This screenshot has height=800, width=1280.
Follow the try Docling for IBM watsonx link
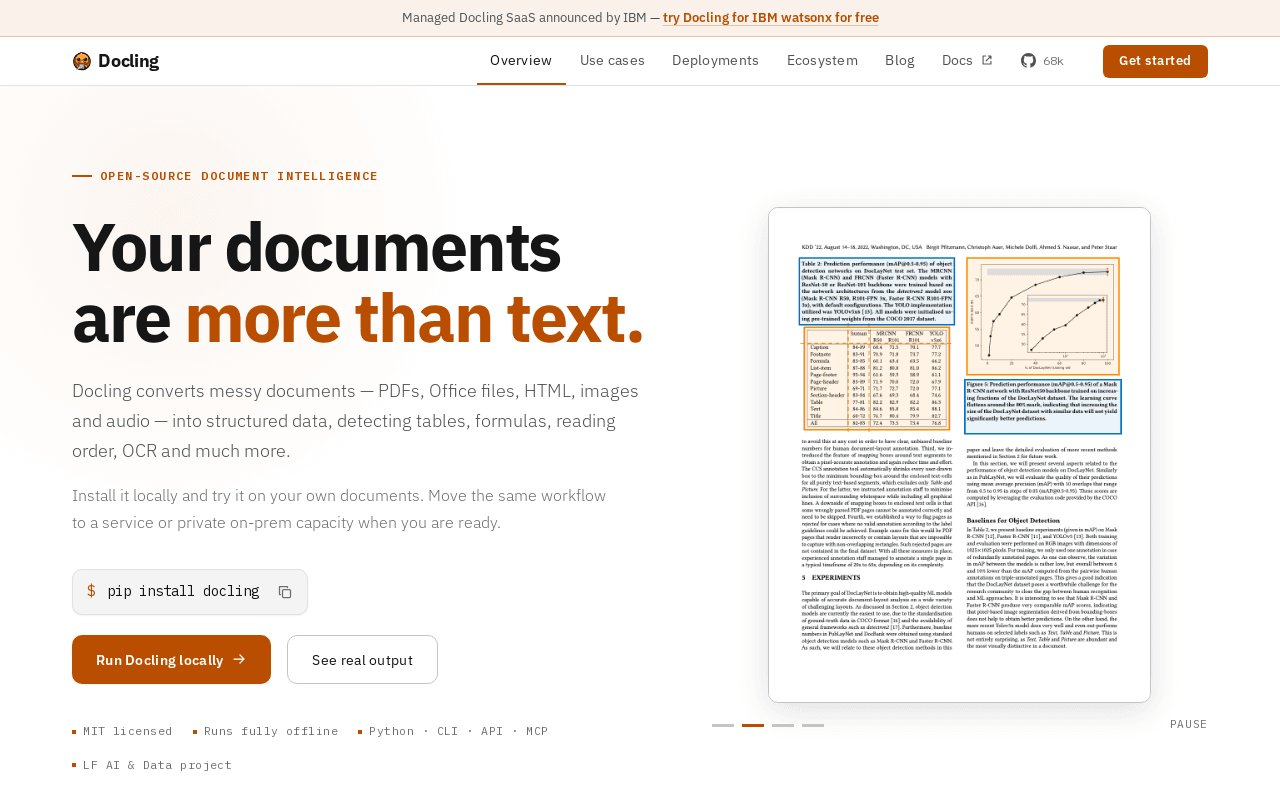coord(771,17)
